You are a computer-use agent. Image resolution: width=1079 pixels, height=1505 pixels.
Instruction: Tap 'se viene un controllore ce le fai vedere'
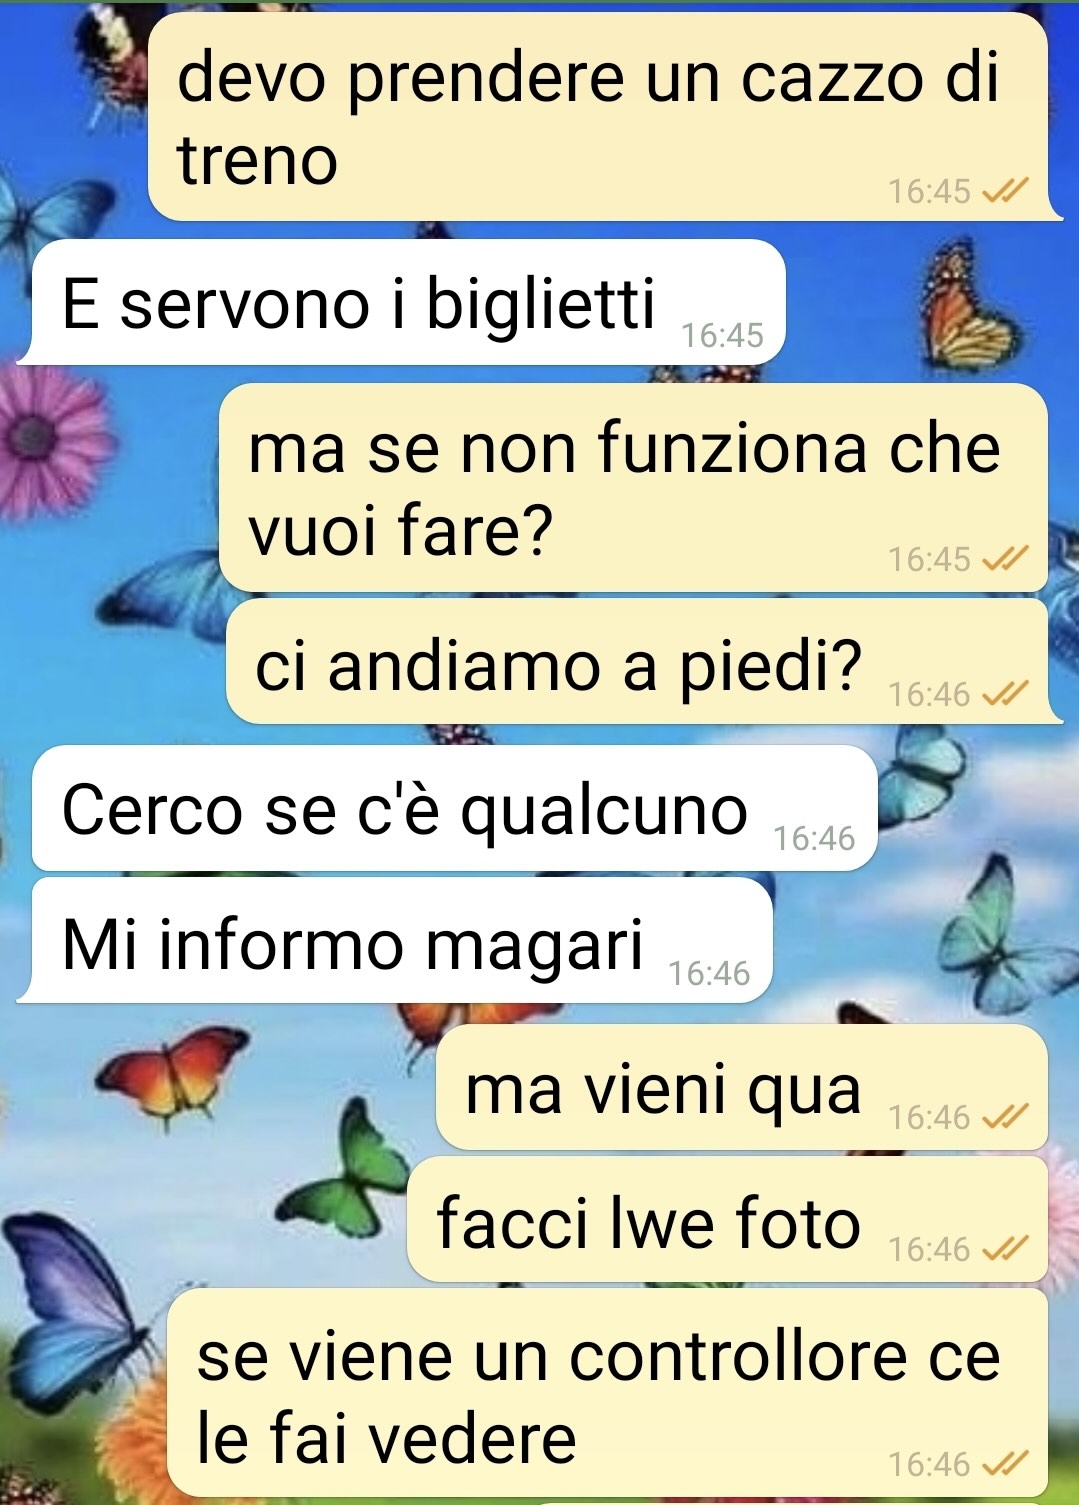[x=607, y=1393]
